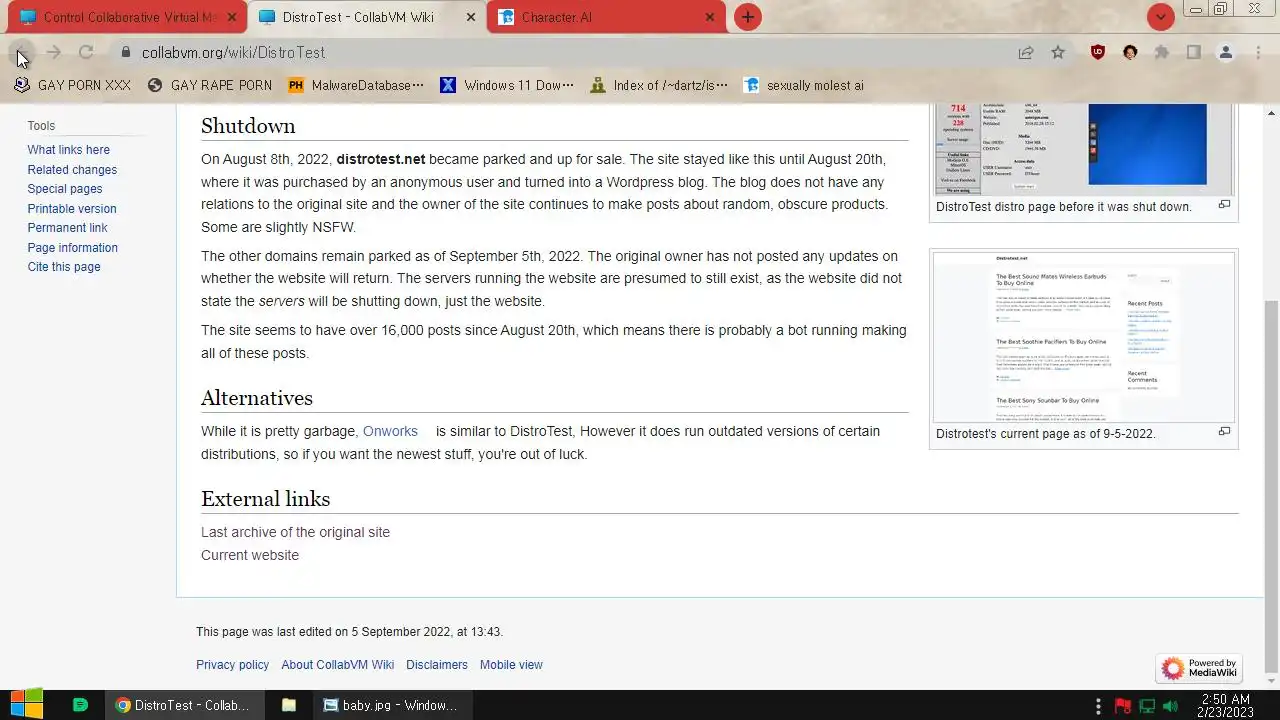The height and width of the screenshot is (720, 1280).
Task: Open Related changes in the sidebar
Action: pyautogui.click(x=72, y=170)
